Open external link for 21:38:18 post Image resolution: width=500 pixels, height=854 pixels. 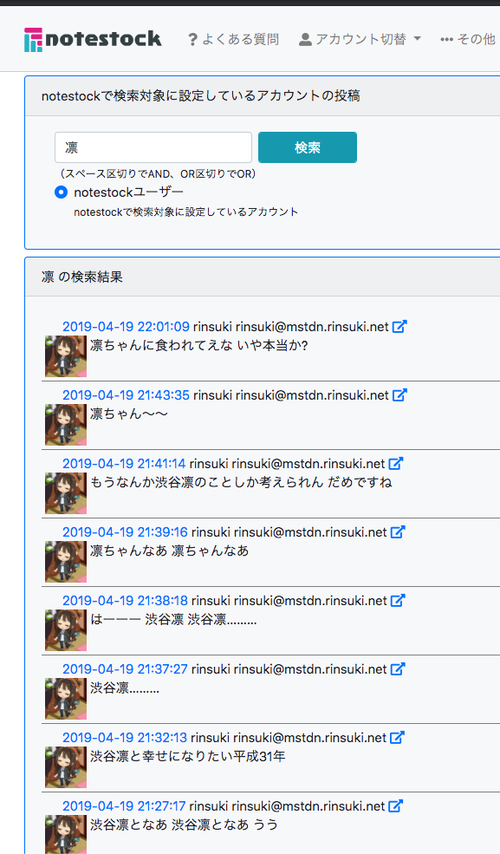tap(398, 600)
